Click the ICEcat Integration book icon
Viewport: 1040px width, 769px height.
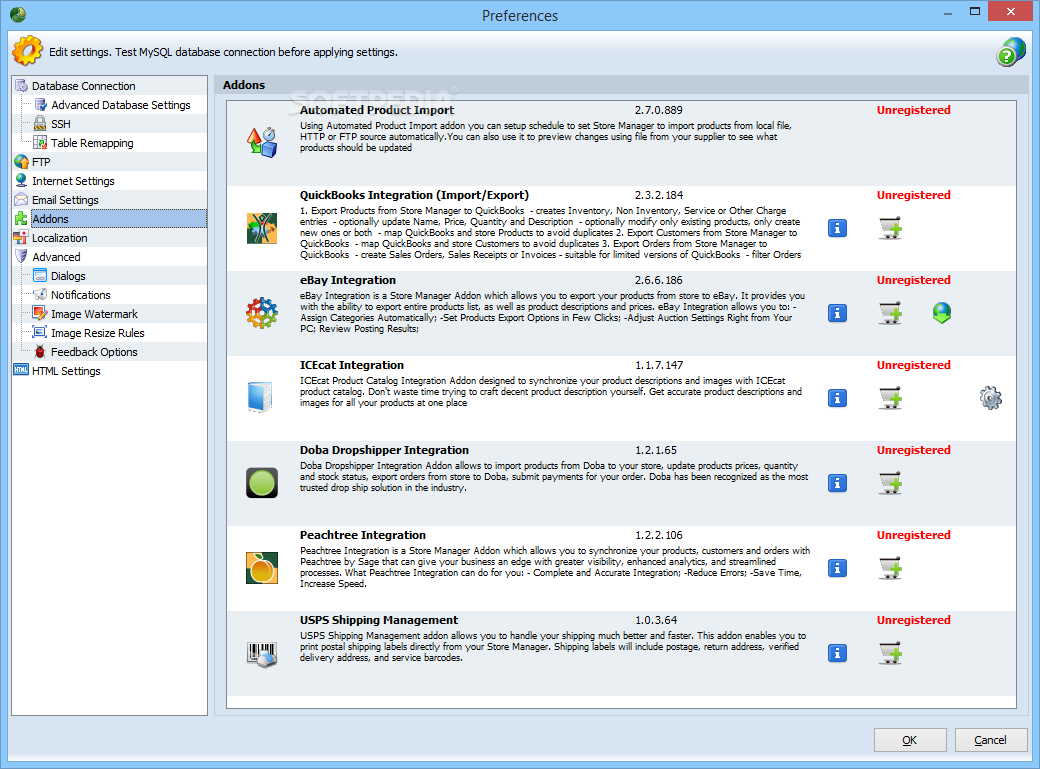[260, 397]
